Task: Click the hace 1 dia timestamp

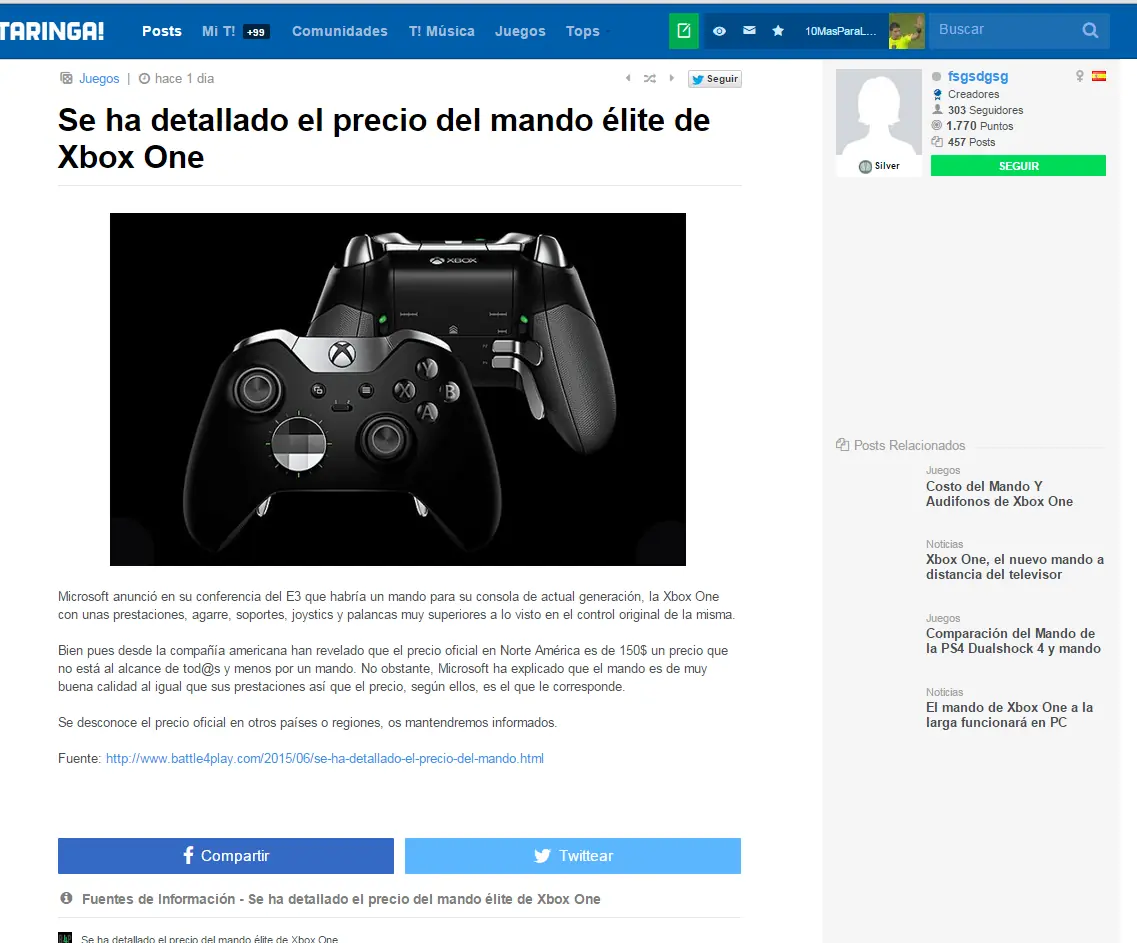Action: click(x=184, y=78)
